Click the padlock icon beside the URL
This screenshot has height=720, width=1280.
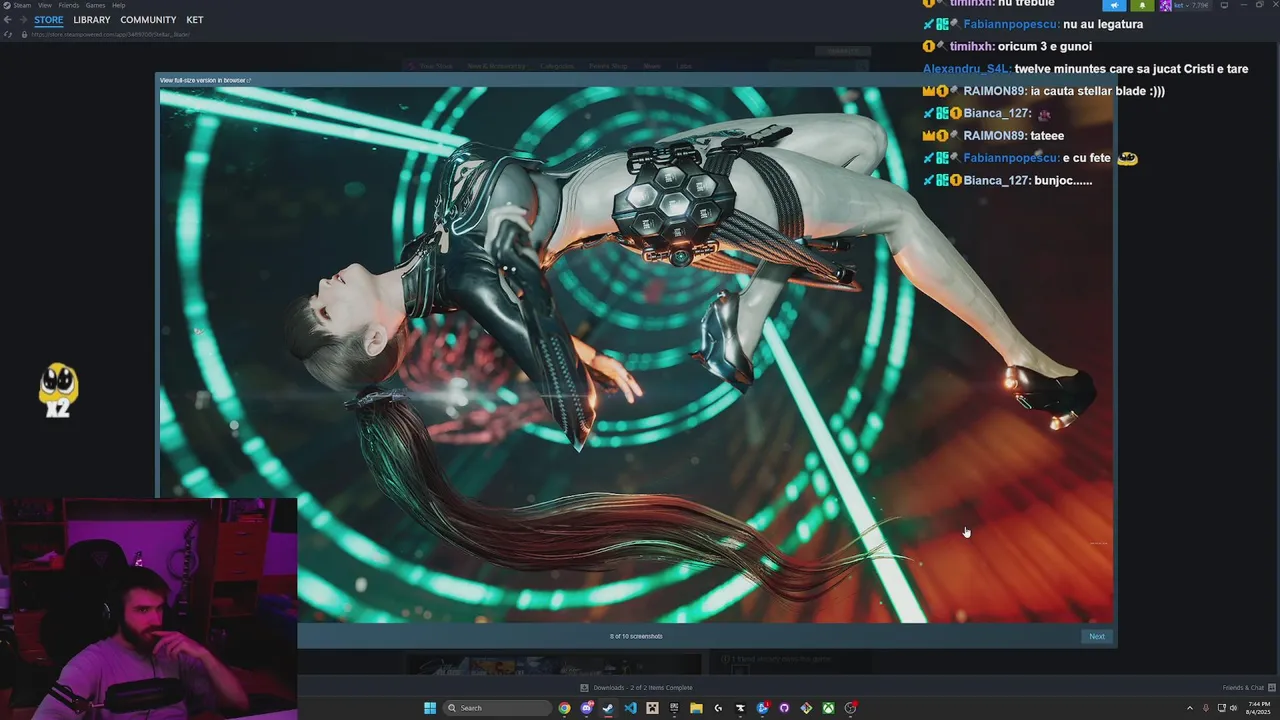point(24,34)
